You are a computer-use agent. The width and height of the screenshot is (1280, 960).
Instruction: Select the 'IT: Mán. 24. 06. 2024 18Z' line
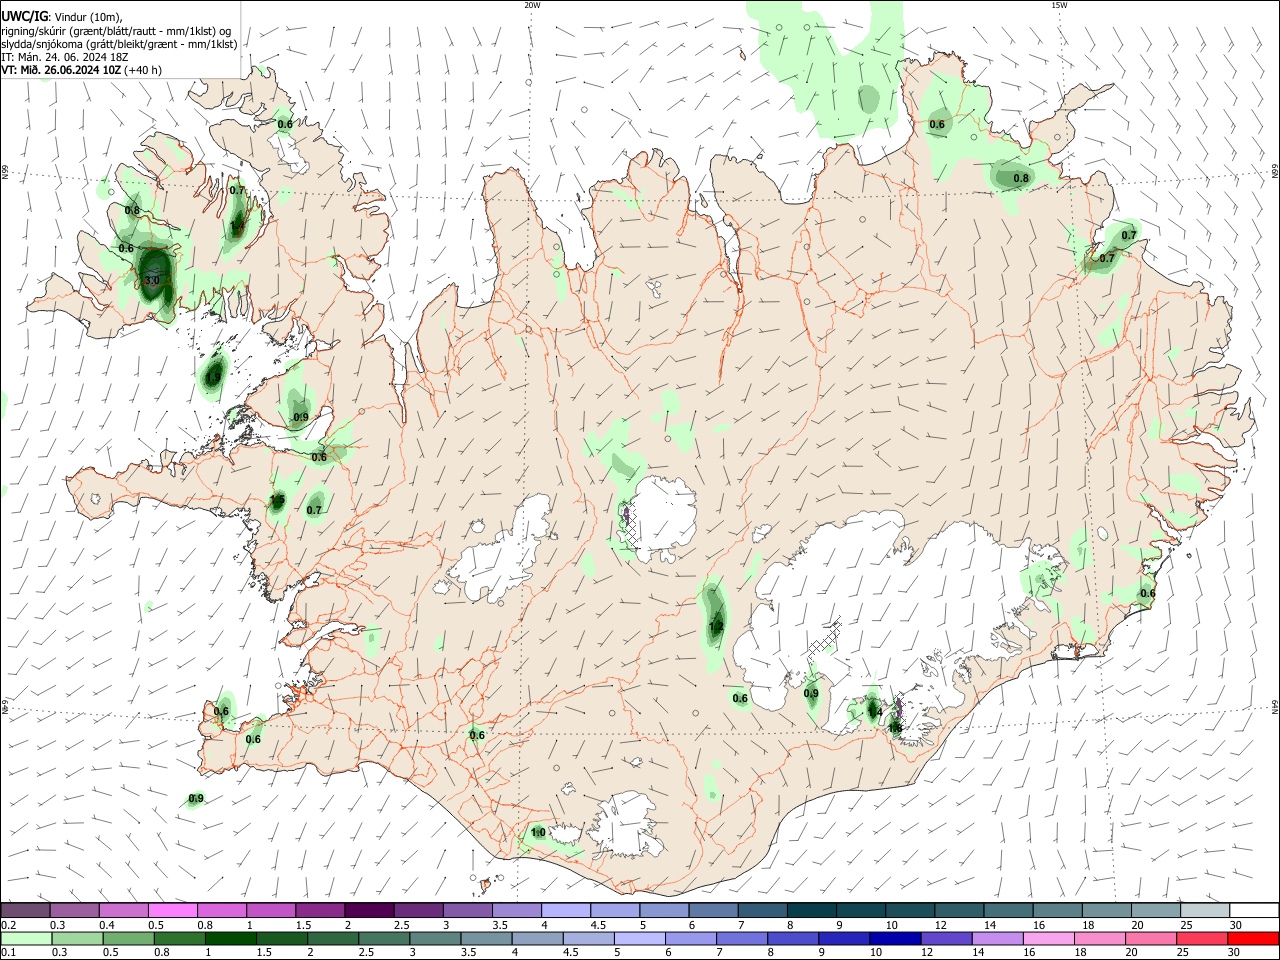65,57
